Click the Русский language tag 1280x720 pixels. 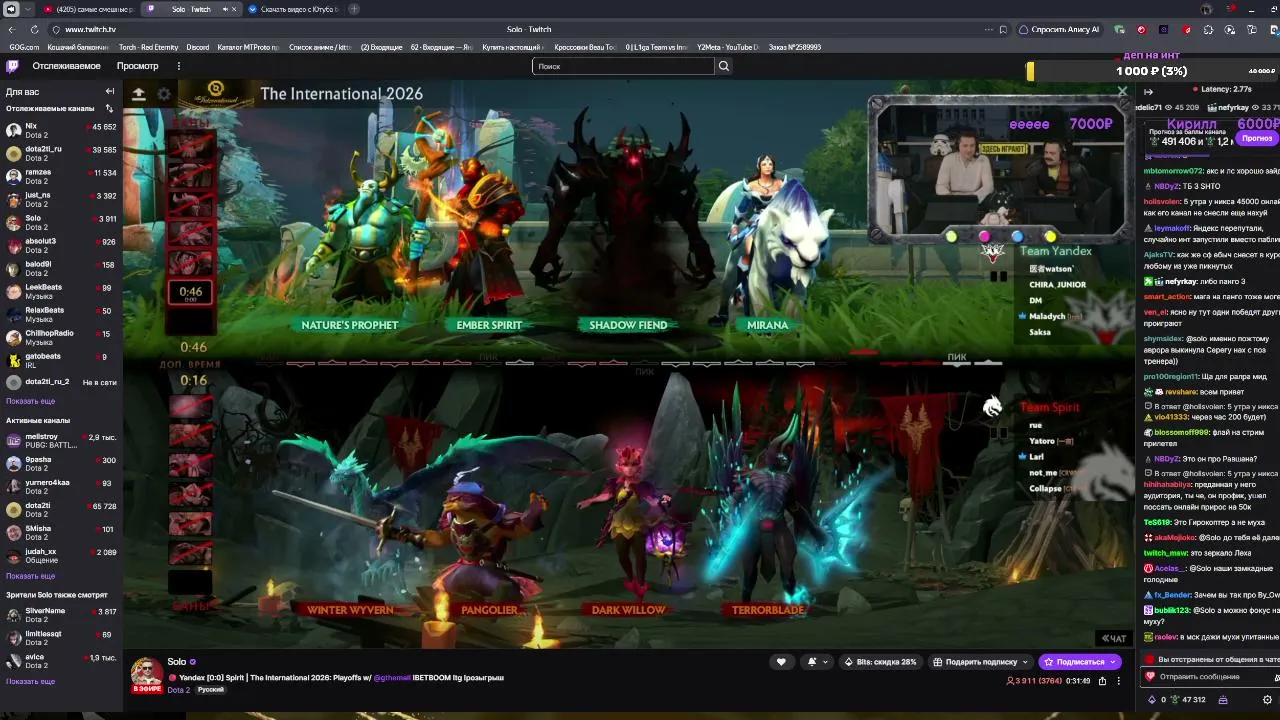coord(210,690)
